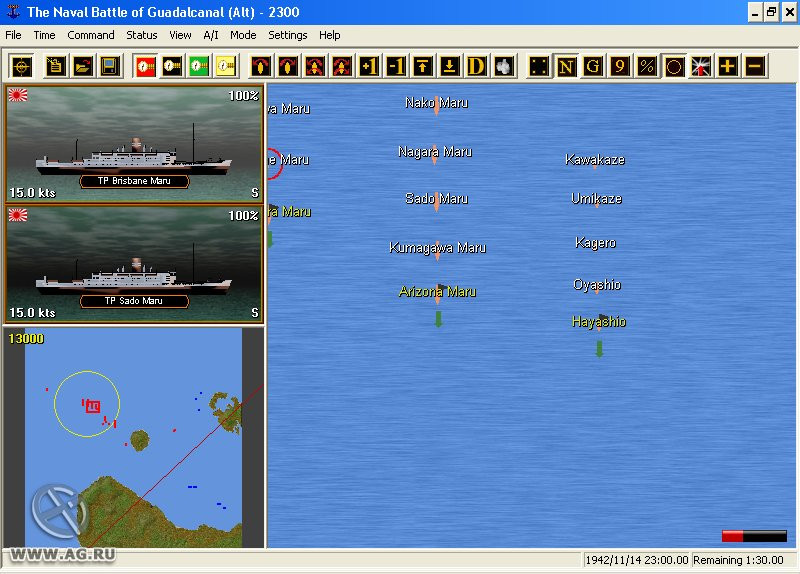Click green heading arrow below Arizona Maru

(438, 319)
